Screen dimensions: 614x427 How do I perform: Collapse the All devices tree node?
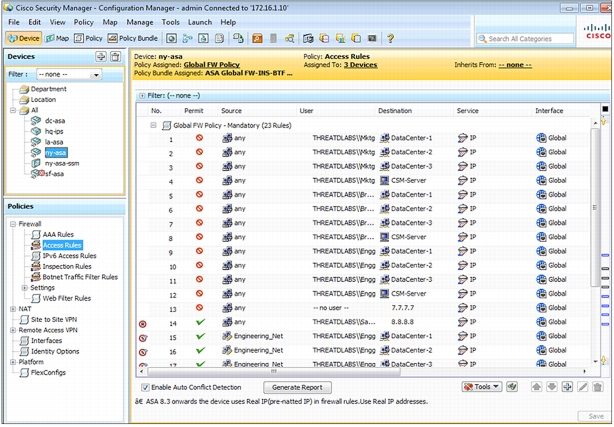coord(13,110)
